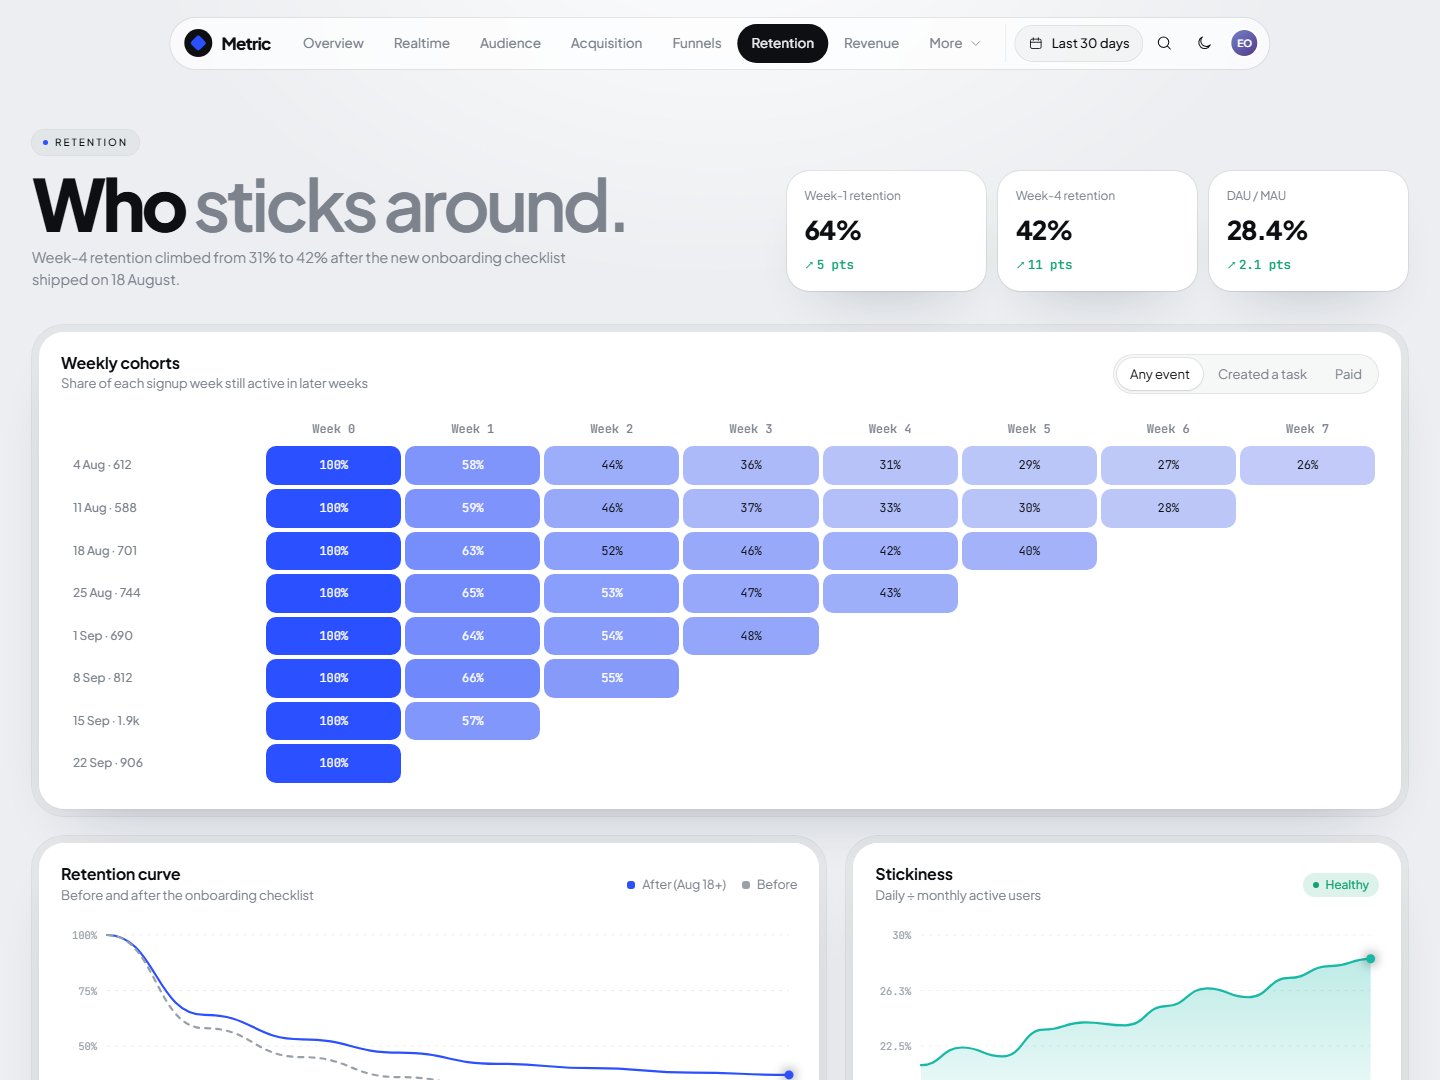Screen dimensions: 1440x1080
Task: Click the 22 Sep Week 0 cell 100%
Action: (333, 763)
